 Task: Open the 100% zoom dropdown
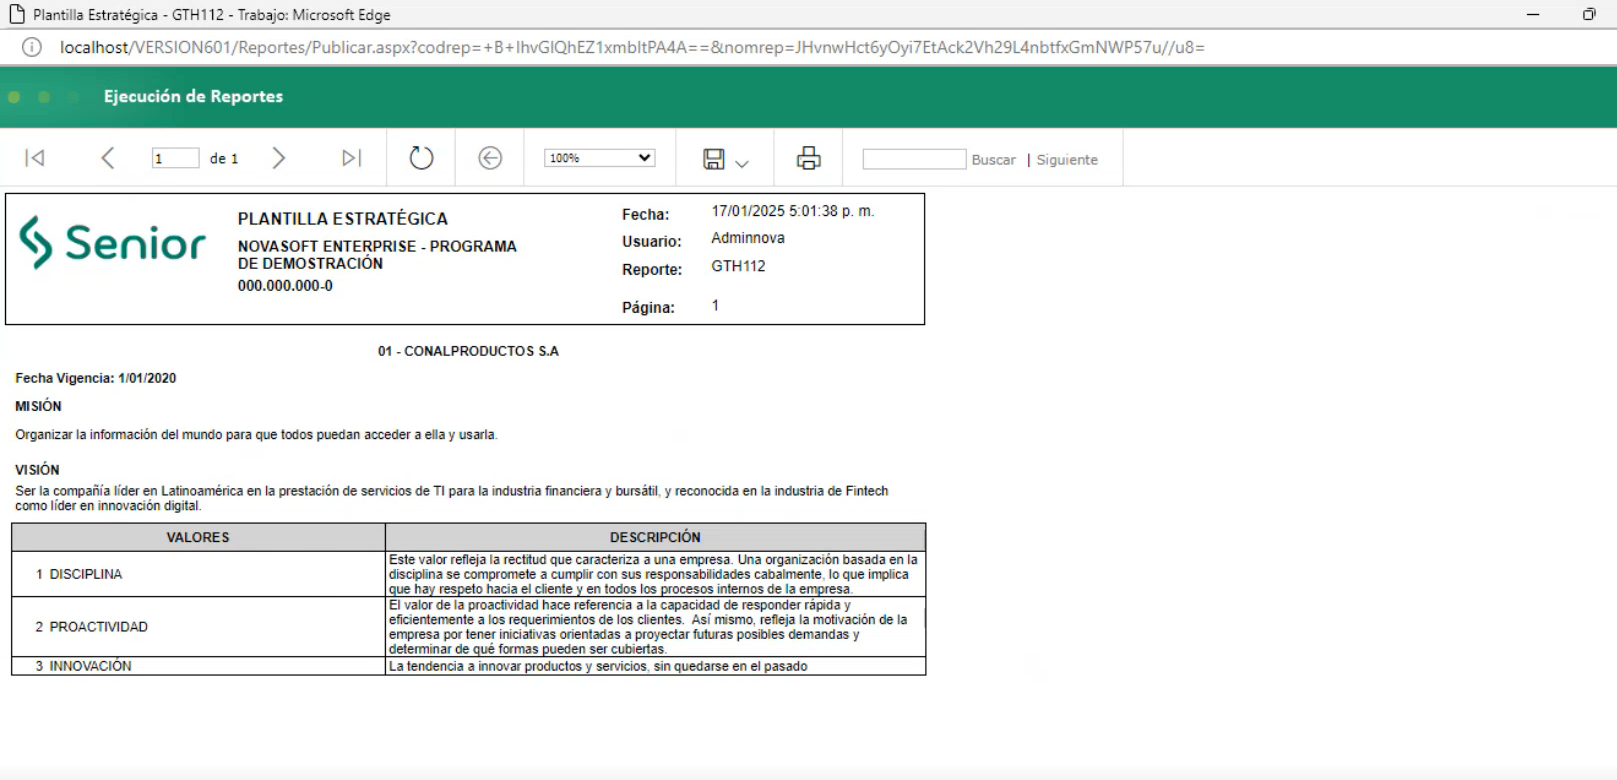click(599, 158)
